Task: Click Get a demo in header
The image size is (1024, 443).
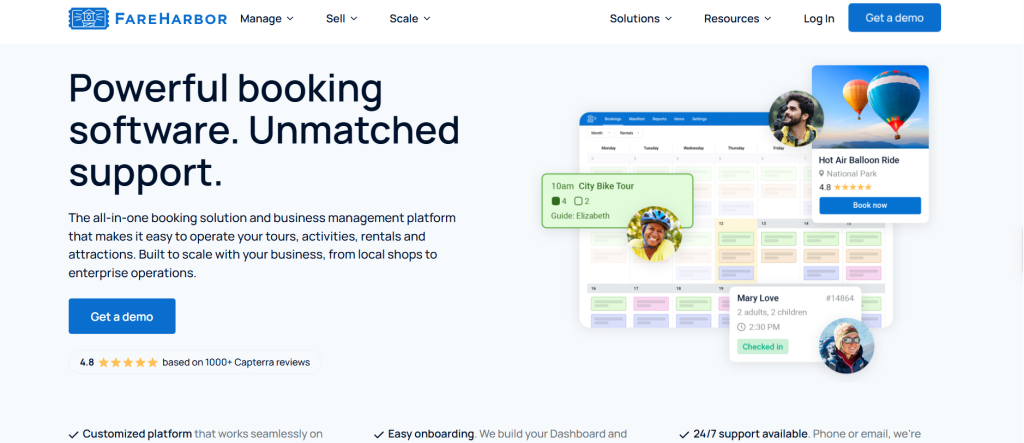Action: point(895,18)
